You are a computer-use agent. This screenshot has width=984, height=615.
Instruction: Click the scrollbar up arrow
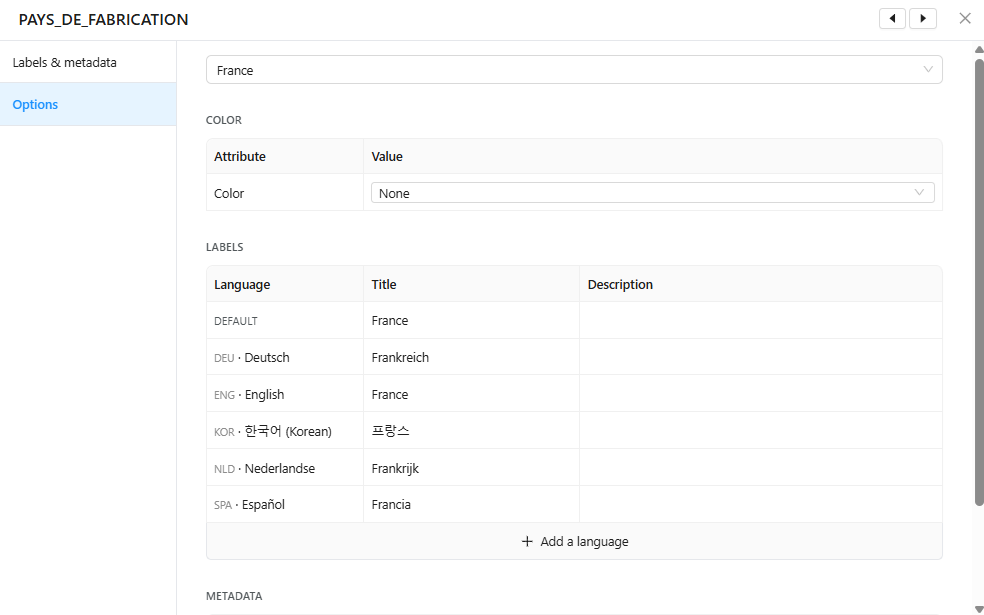point(978,50)
